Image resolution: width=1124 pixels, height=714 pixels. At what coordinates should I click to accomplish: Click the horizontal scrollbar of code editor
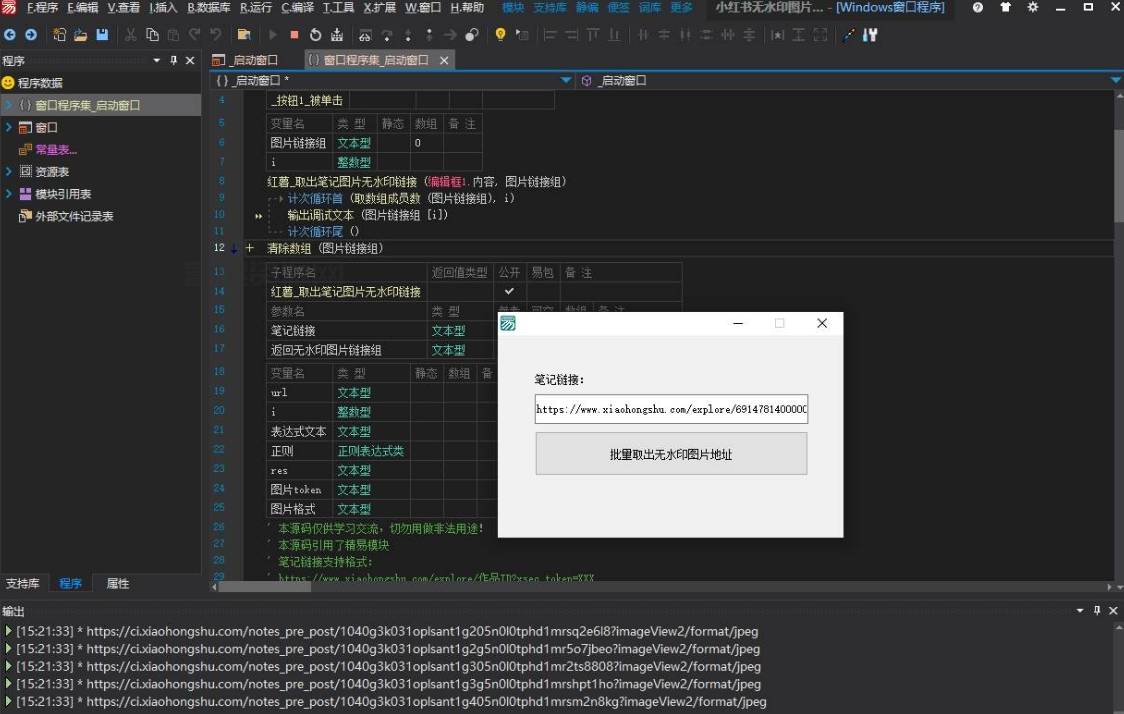click(x=264, y=587)
